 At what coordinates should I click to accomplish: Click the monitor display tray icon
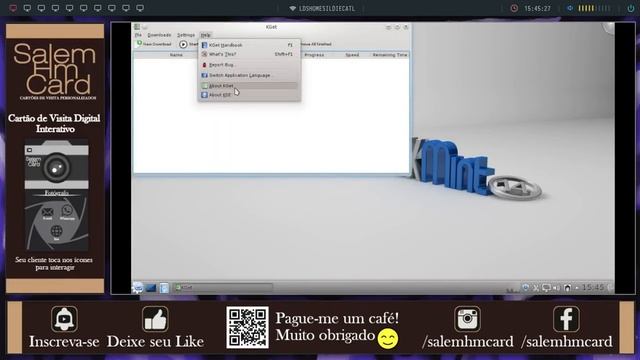(546, 288)
